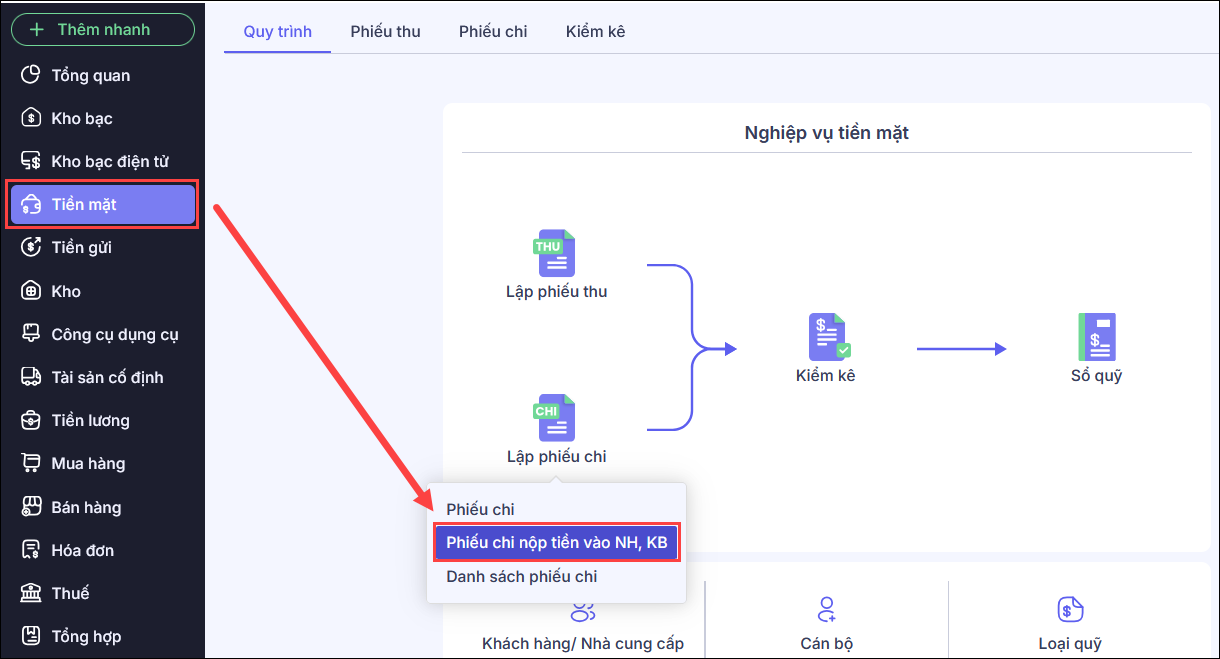Click the Thuế bank icon
The image size is (1220, 659).
(32, 593)
